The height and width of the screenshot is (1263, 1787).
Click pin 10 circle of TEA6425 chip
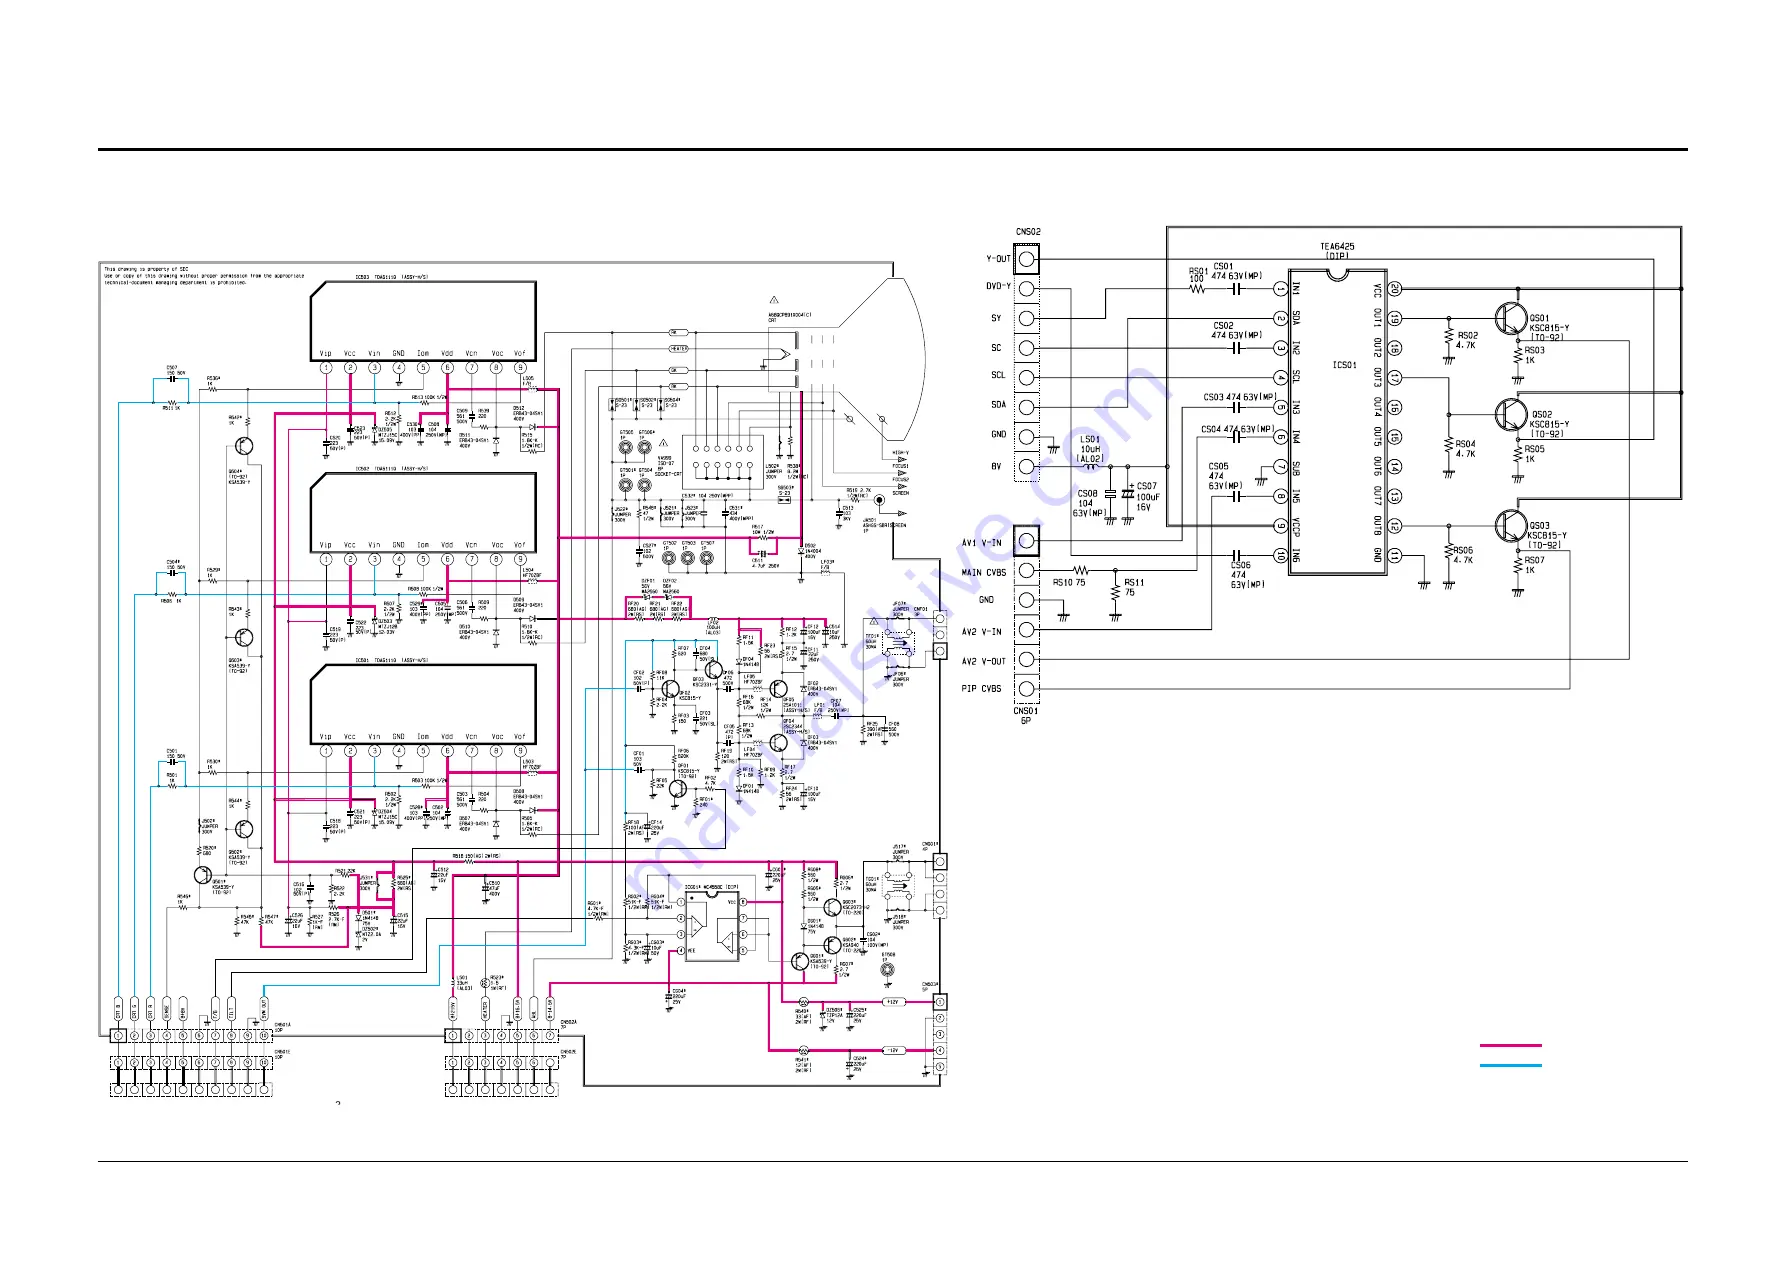[x=1280, y=555]
